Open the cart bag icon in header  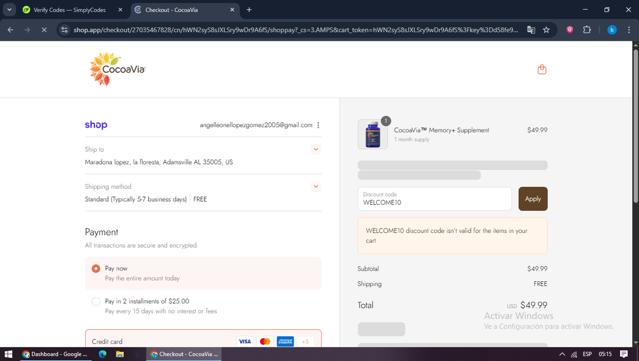point(542,70)
